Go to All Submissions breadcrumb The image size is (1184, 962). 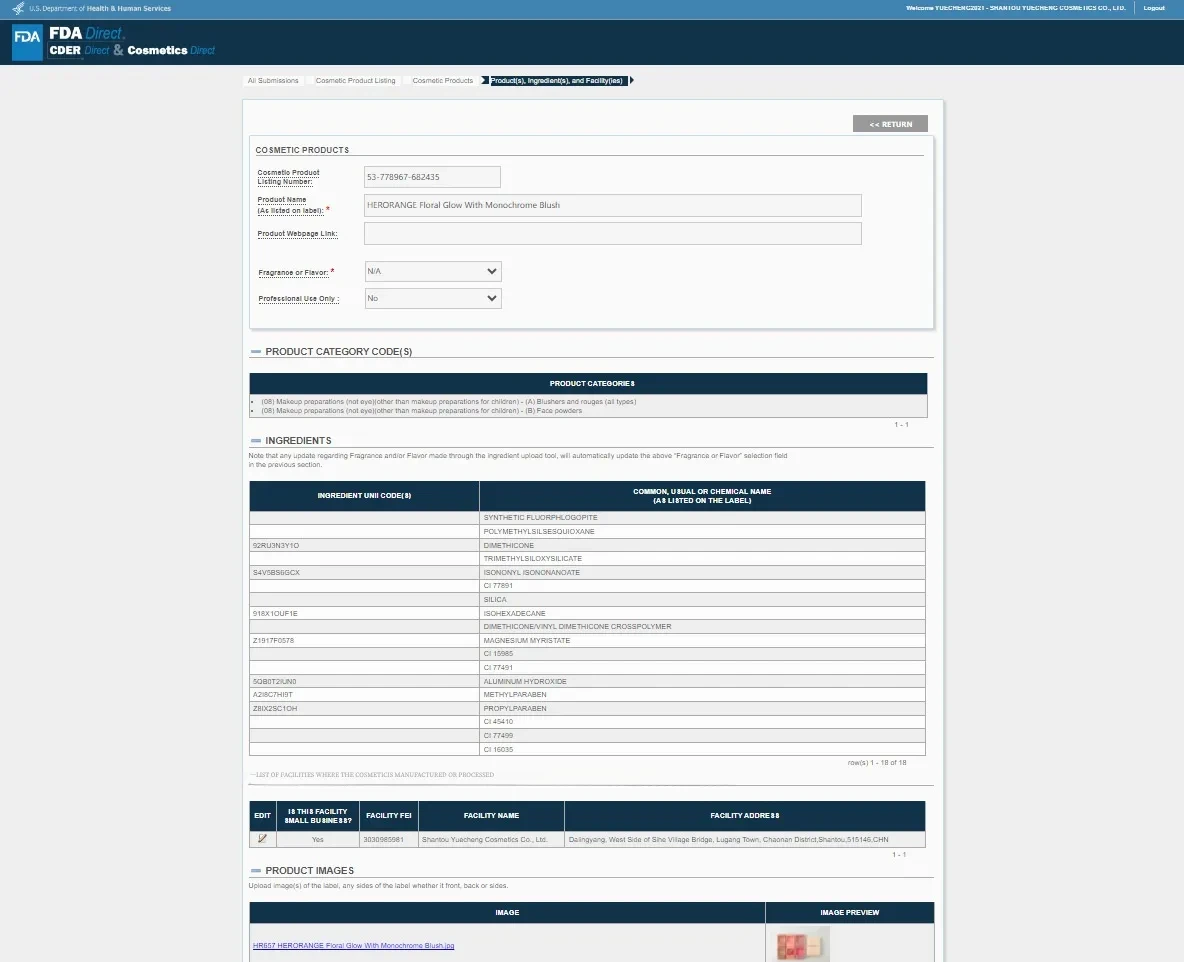tap(273, 81)
